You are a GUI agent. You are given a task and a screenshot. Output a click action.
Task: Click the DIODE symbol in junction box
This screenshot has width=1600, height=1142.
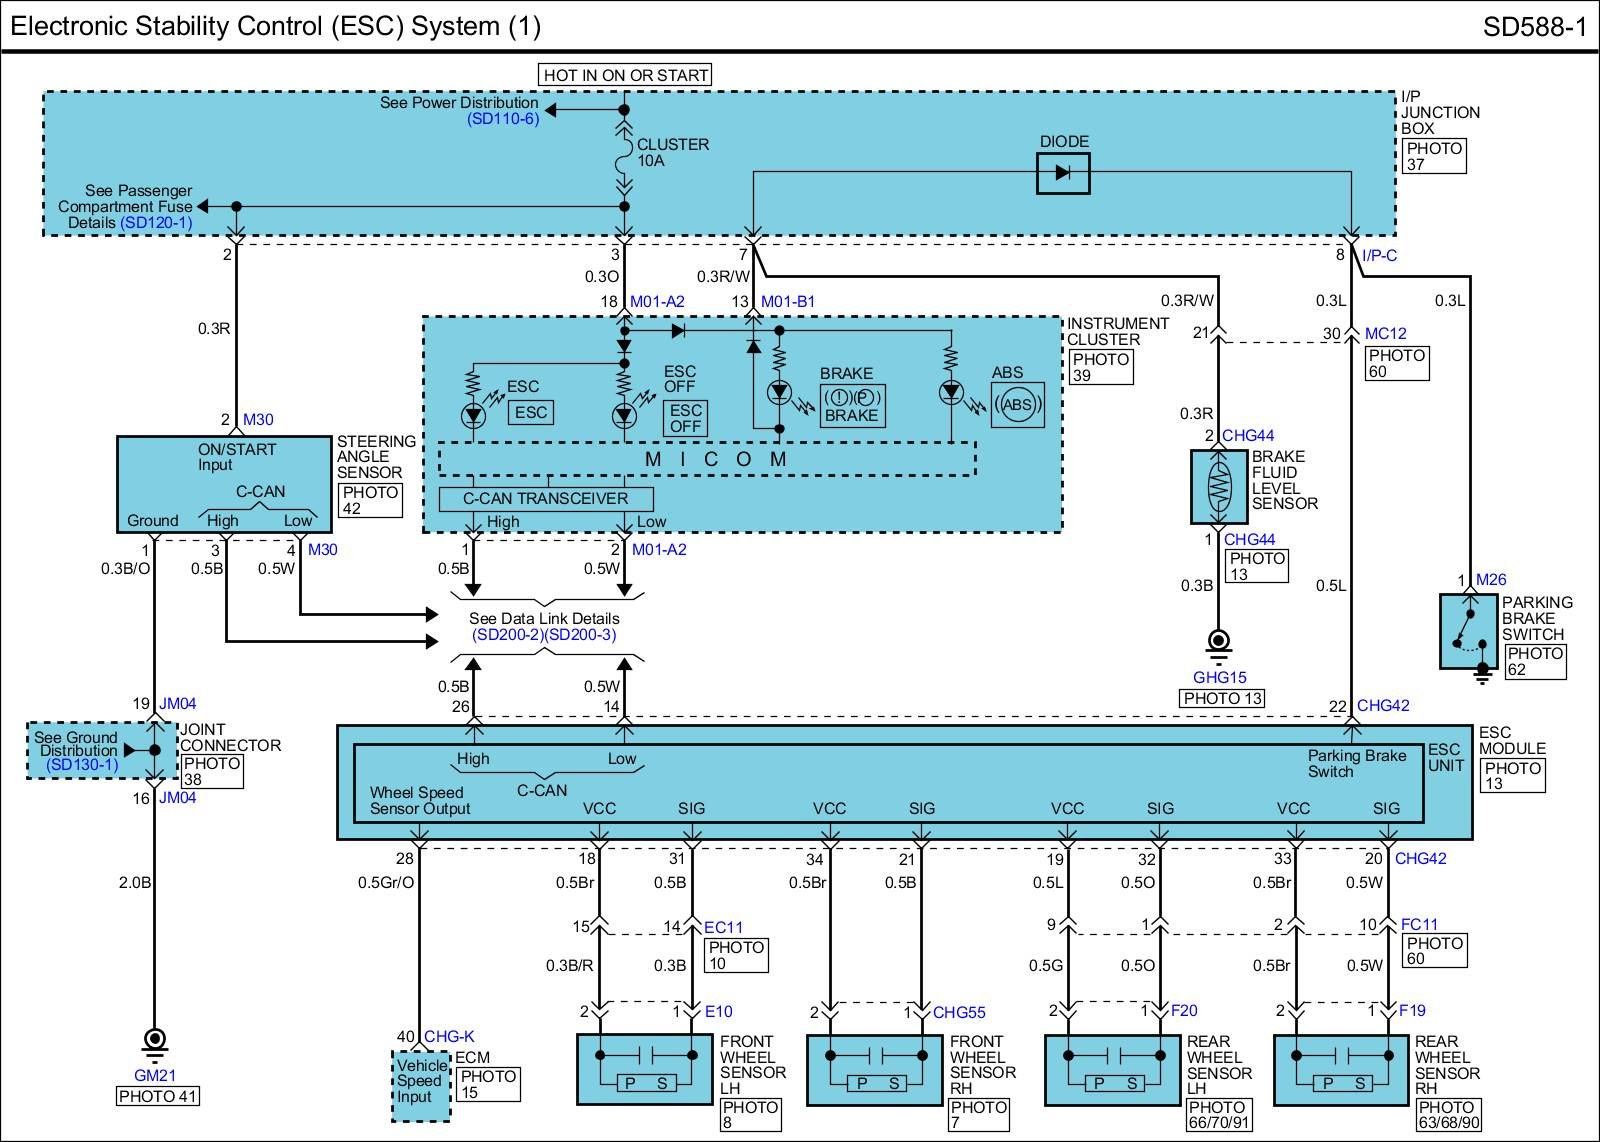pyautogui.click(x=1062, y=173)
